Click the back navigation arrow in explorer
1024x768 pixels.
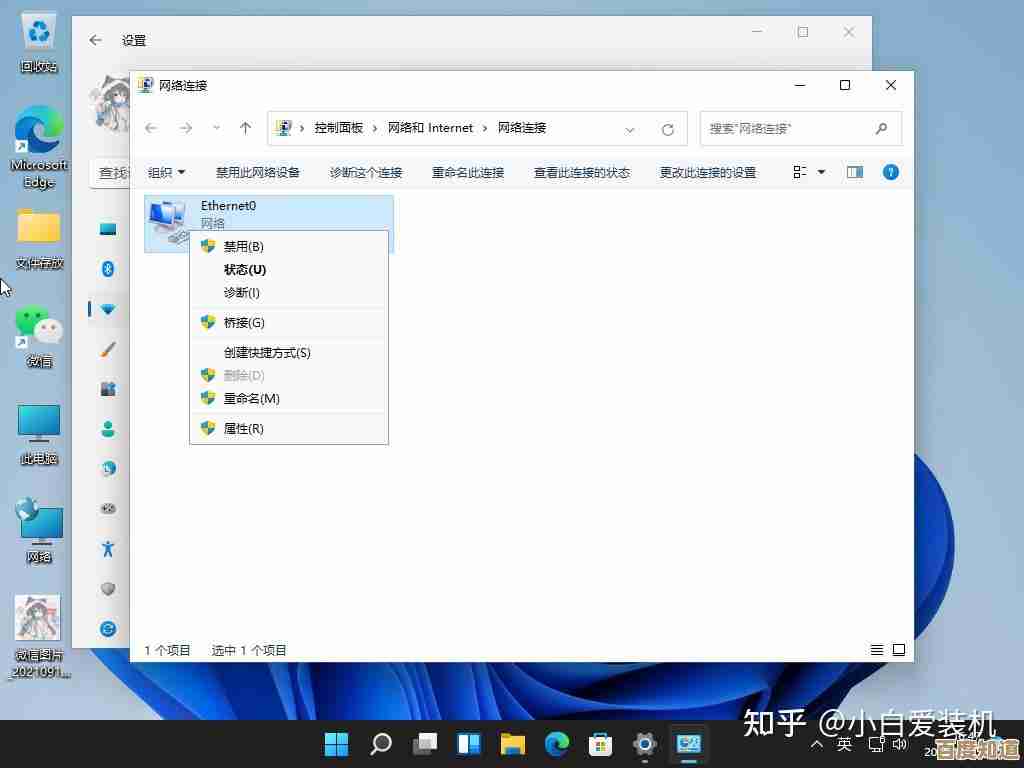151,128
